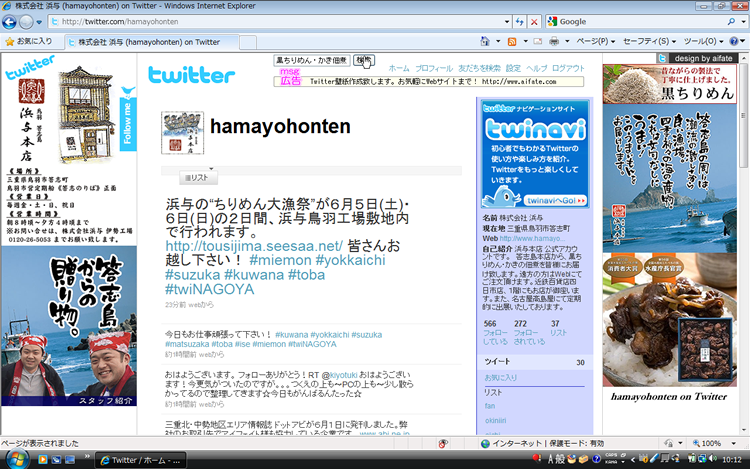Open the ホーム navigation link
Viewport: 750px width, 469px height.
point(398,68)
